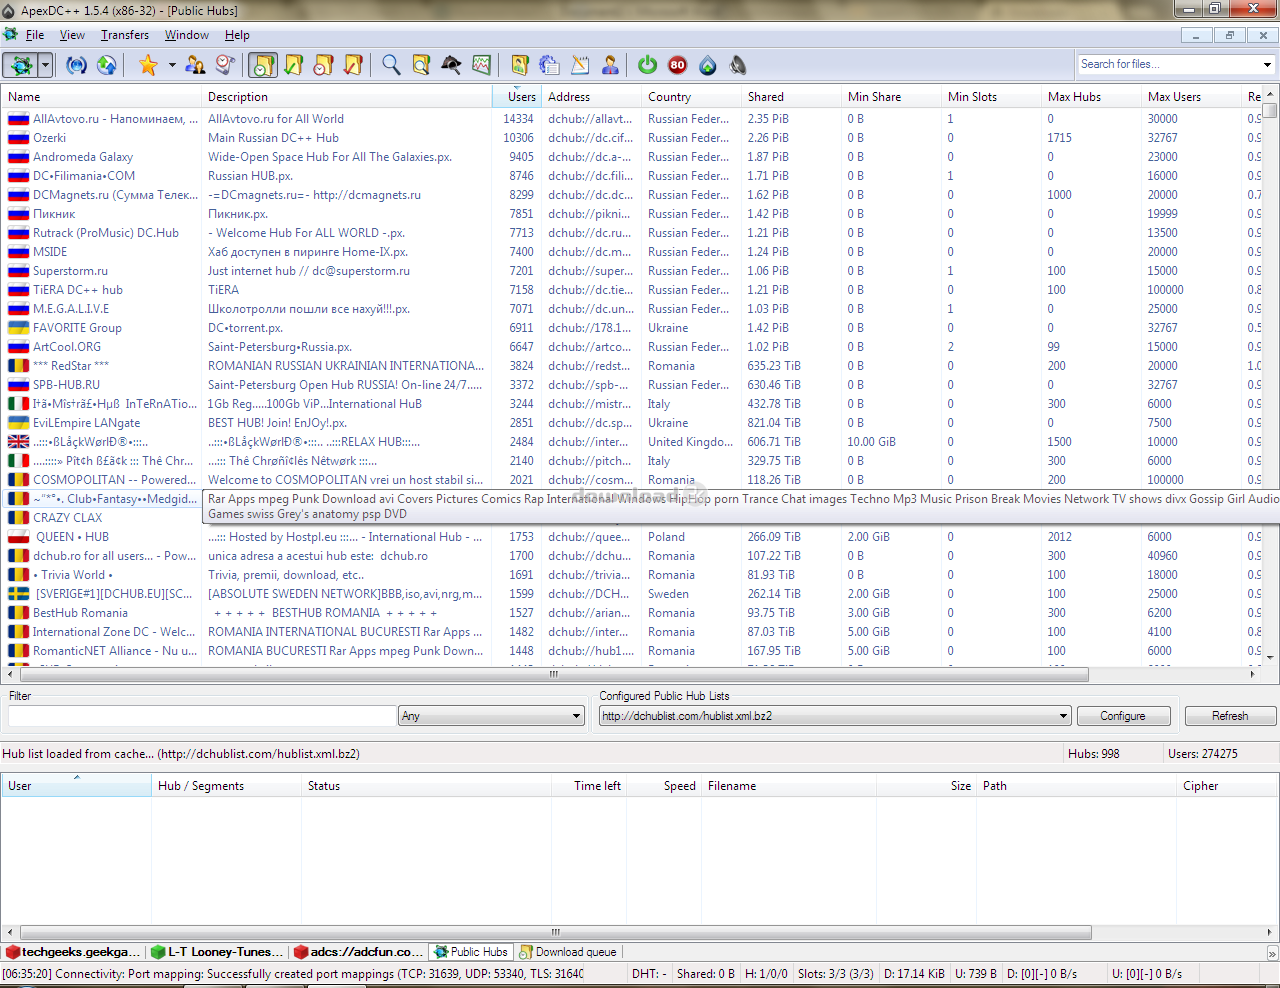Open the Search Spy hat icon
The height and width of the screenshot is (988, 1280).
click(451, 66)
